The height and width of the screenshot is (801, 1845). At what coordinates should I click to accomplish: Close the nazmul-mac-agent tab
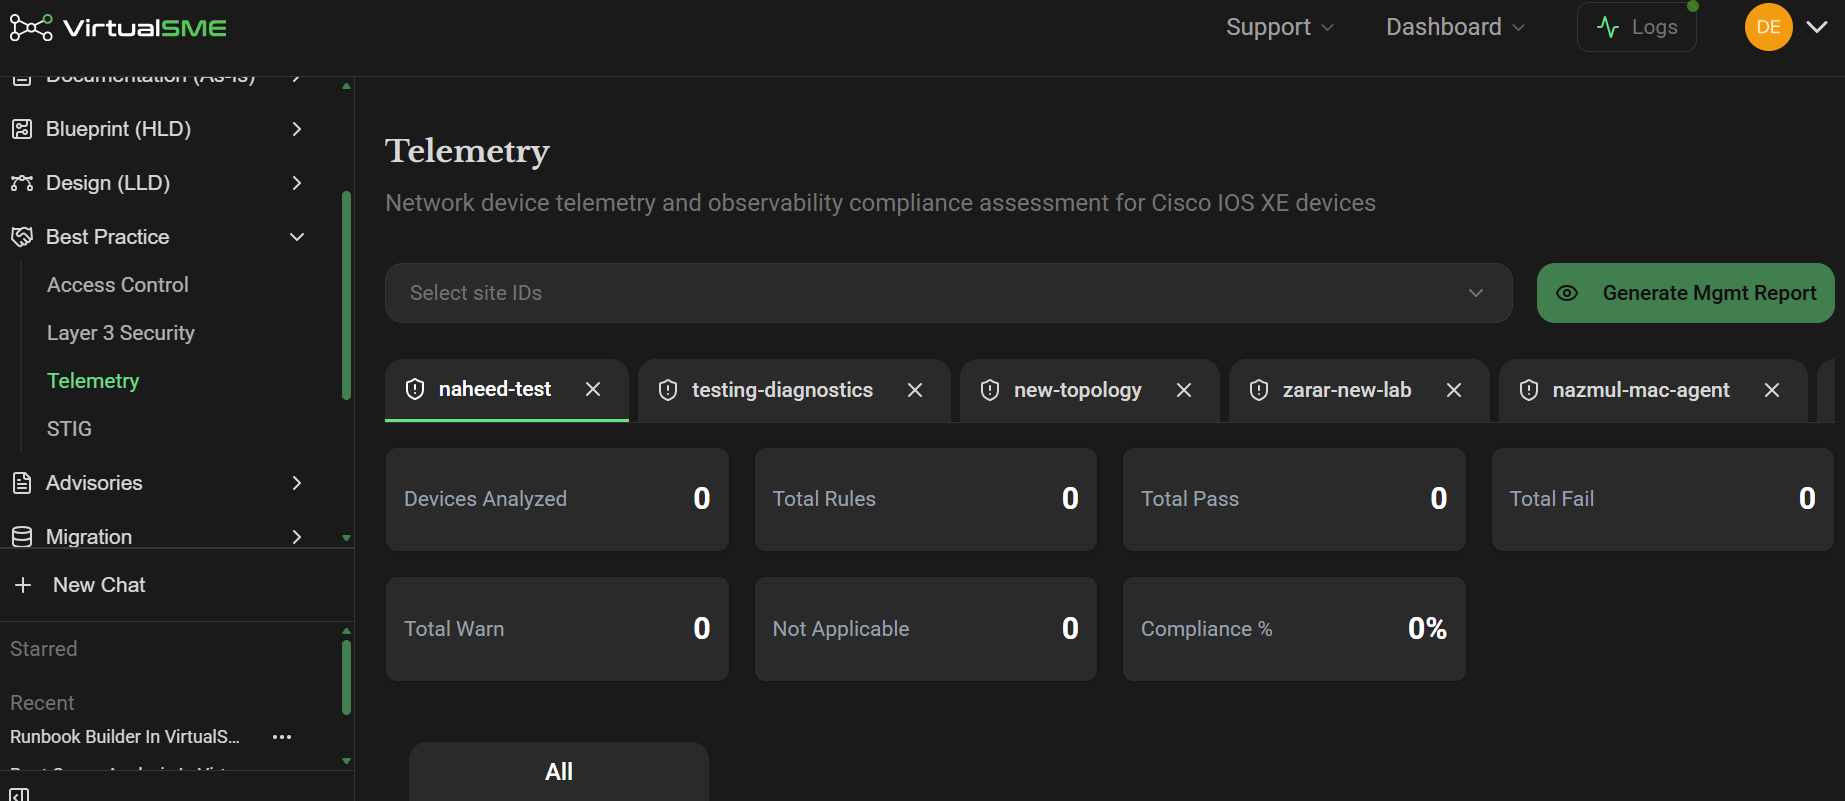click(1772, 390)
